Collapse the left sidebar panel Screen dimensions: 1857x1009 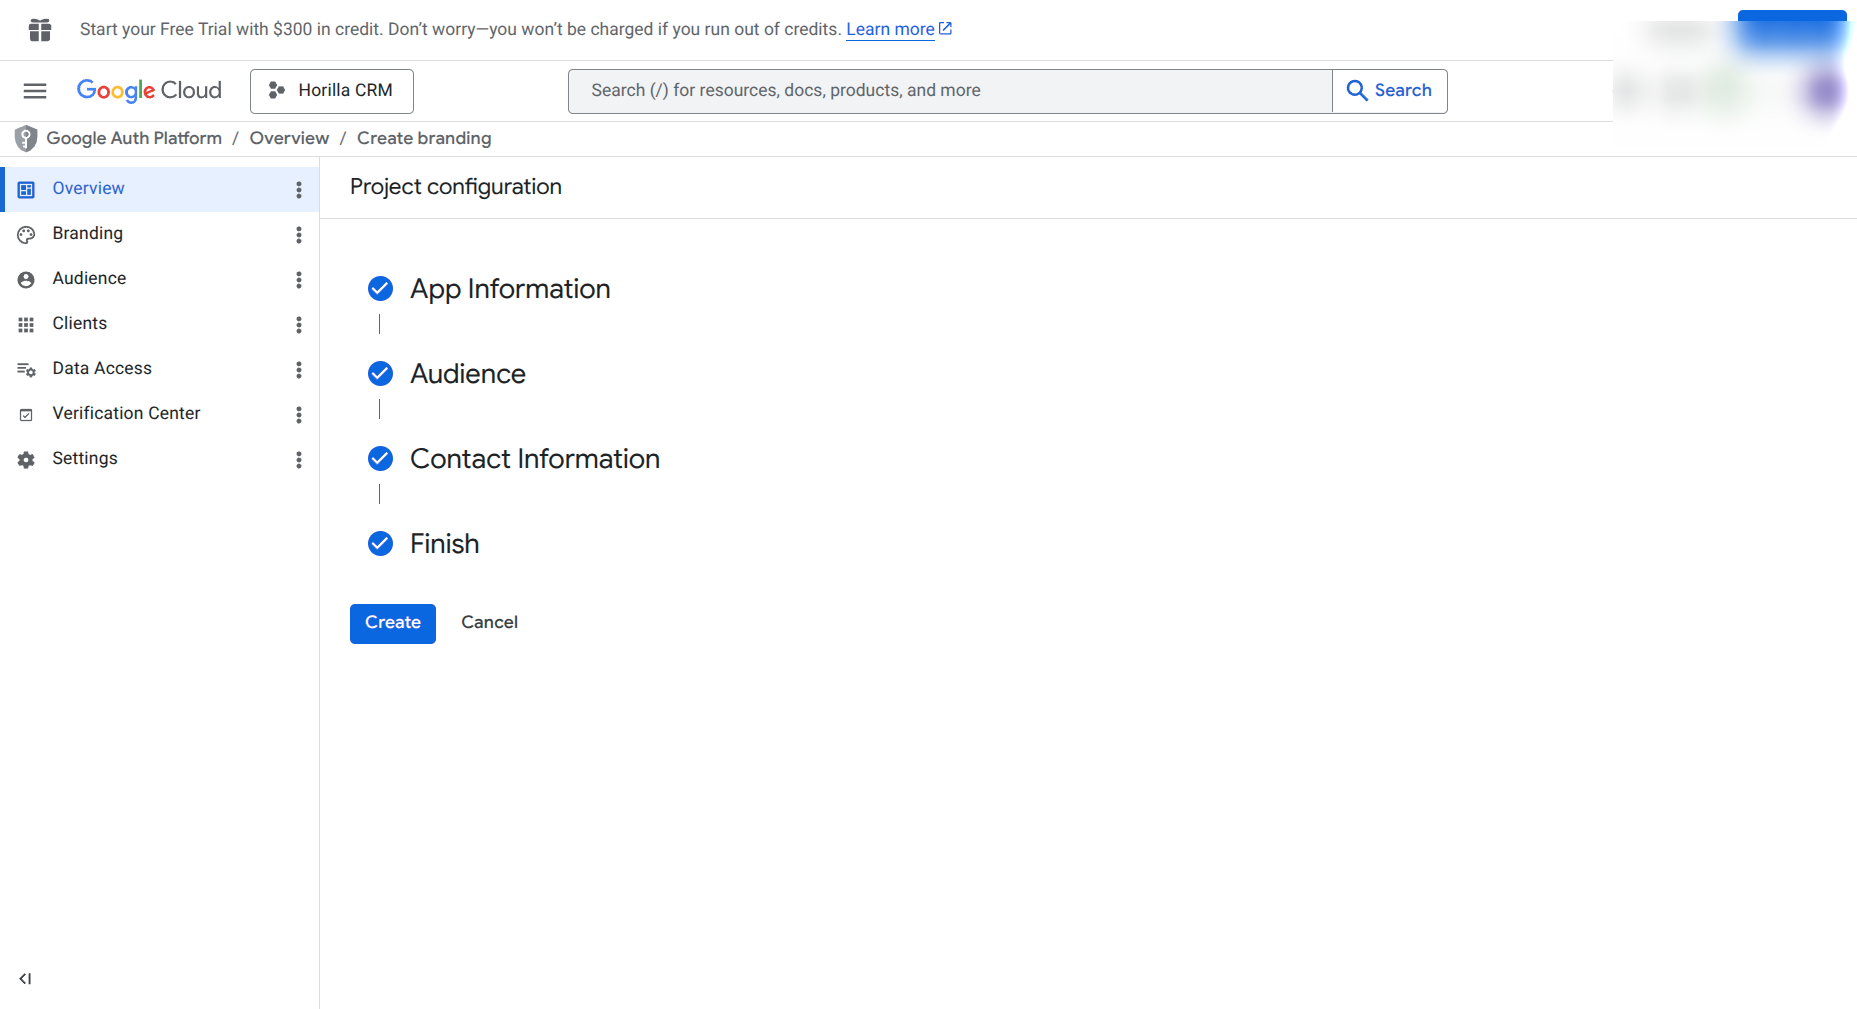(x=25, y=978)
